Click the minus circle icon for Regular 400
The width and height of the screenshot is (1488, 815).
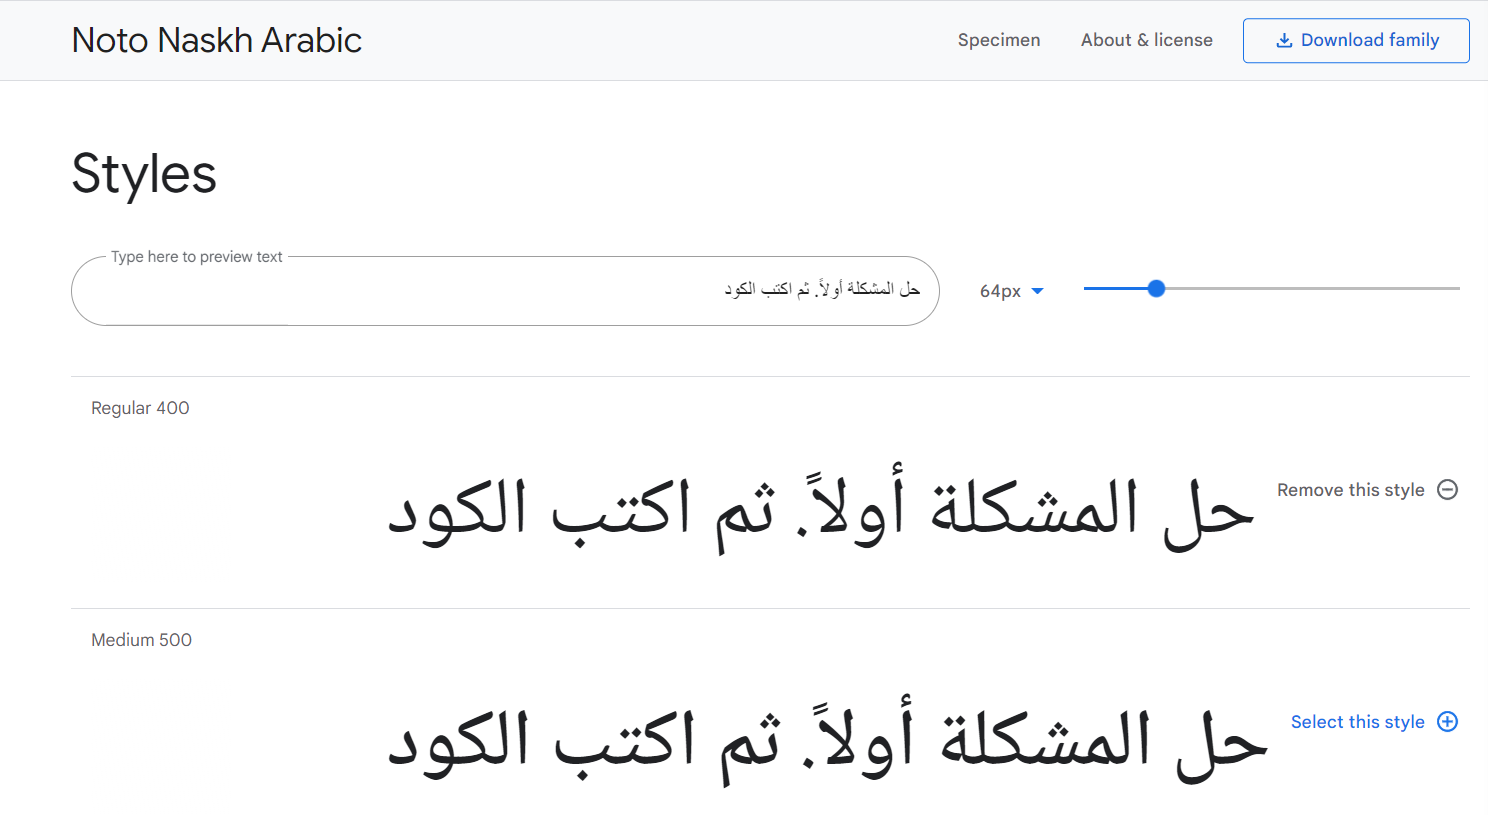1447,490
